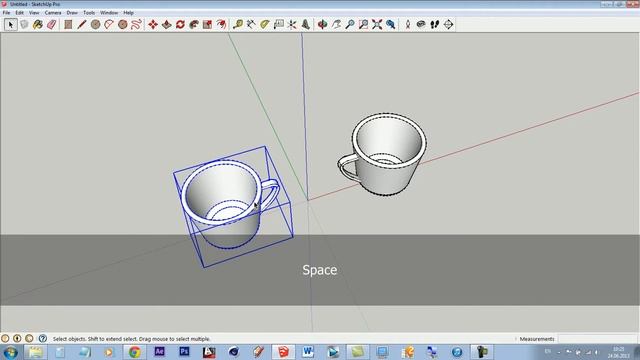Select the Zoom Window tool

[363, 24]
